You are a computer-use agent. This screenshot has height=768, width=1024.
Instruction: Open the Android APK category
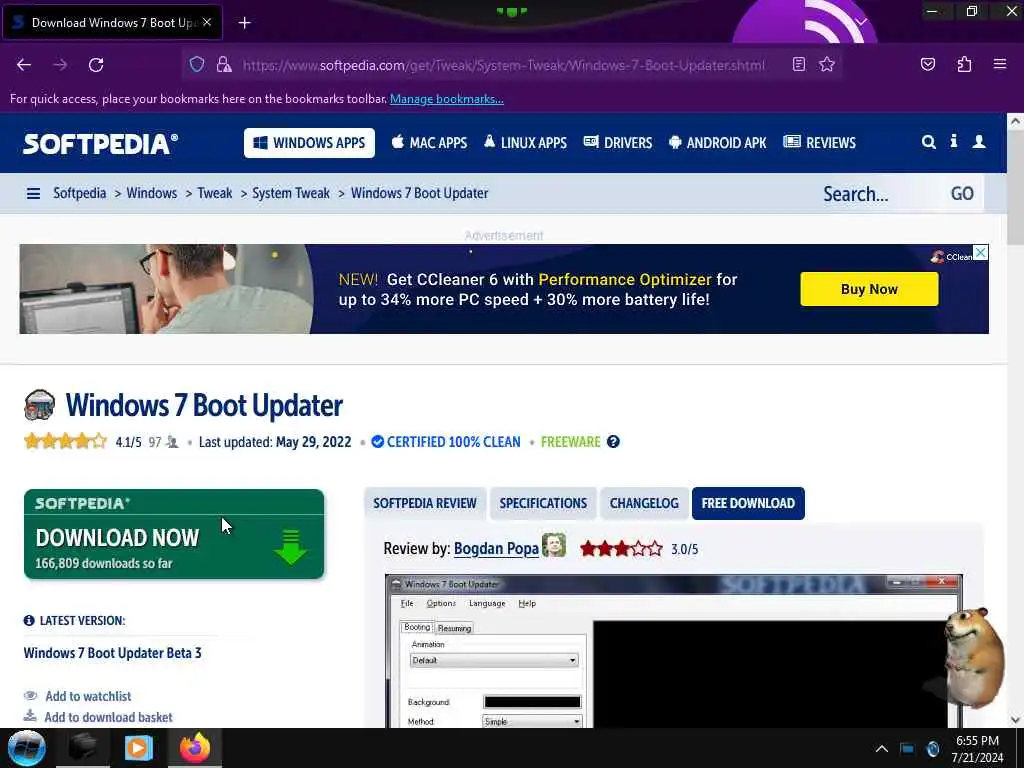(717, 143)
